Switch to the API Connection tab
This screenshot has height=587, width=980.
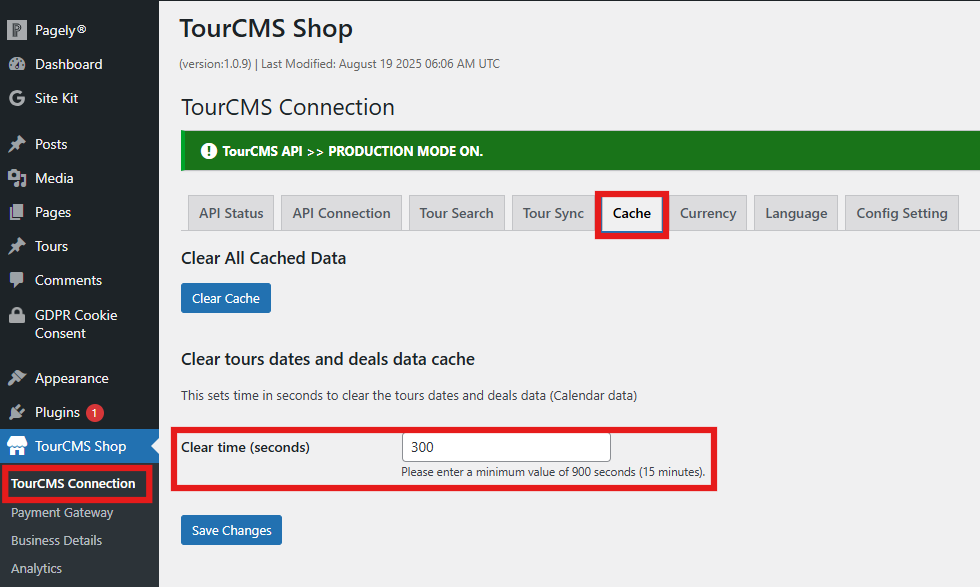341,213
